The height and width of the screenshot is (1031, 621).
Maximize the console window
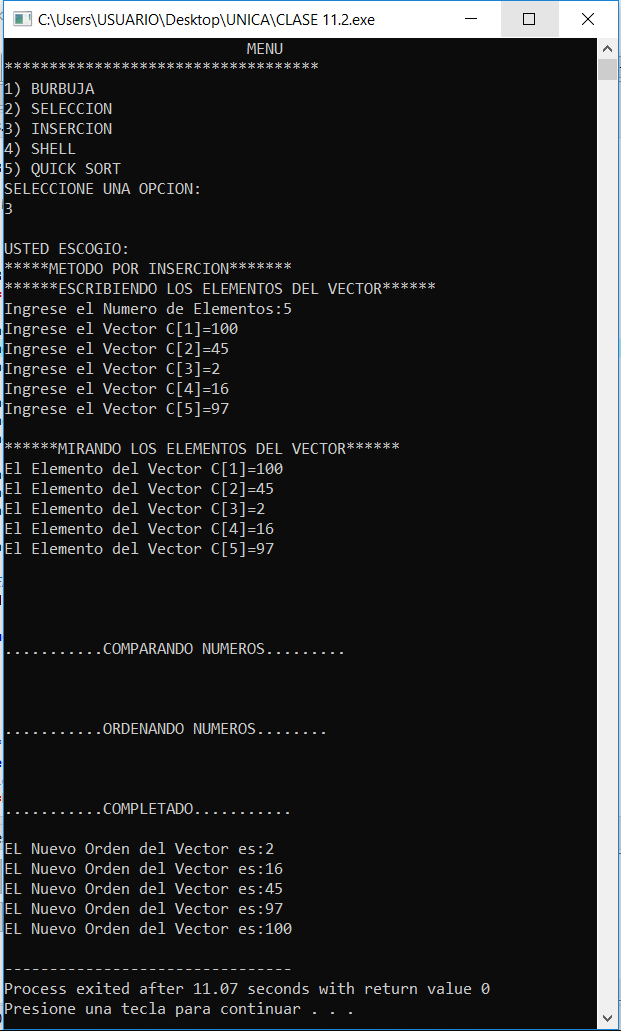tap(529, 20)
